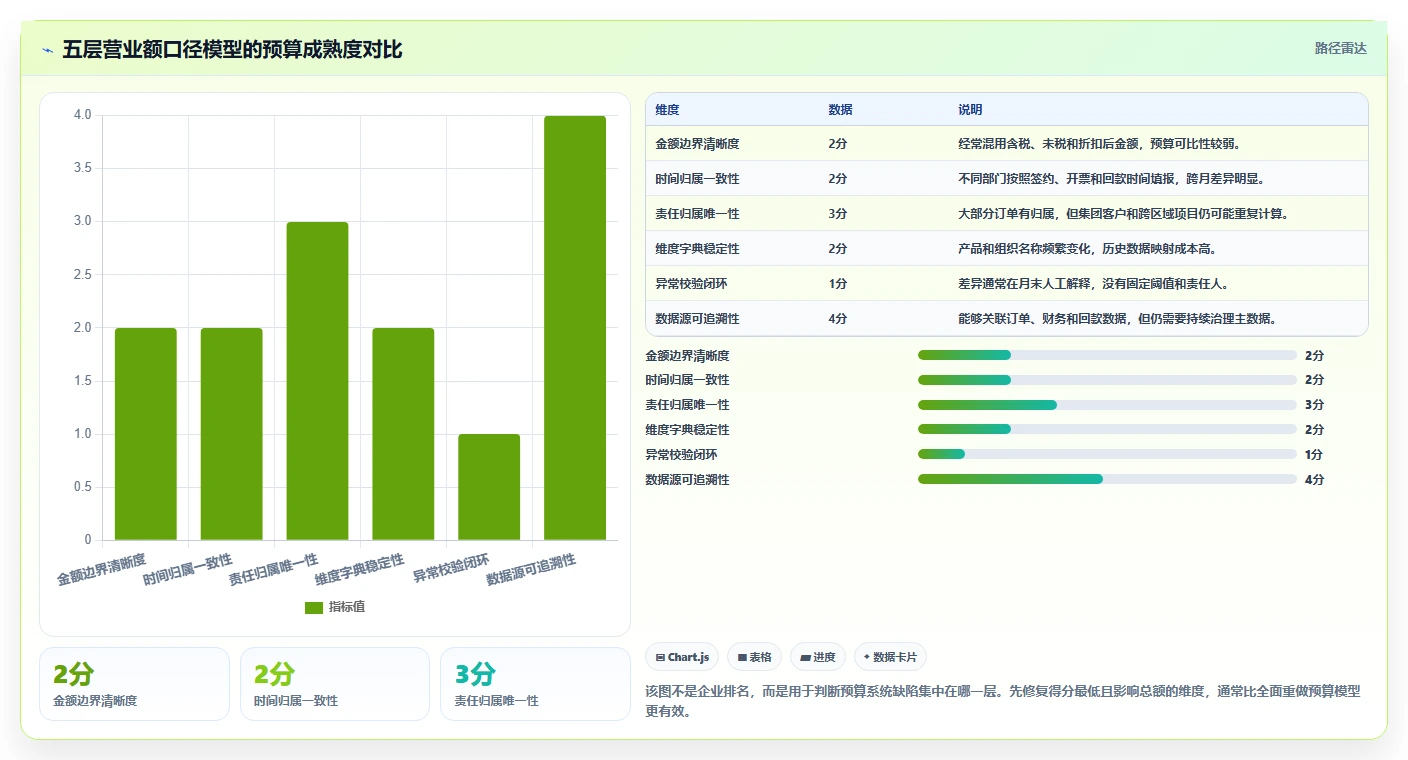Click the 责任归属唯一性 progress bar
This screenshot has height=760, width=1408.
[1107, 405]
